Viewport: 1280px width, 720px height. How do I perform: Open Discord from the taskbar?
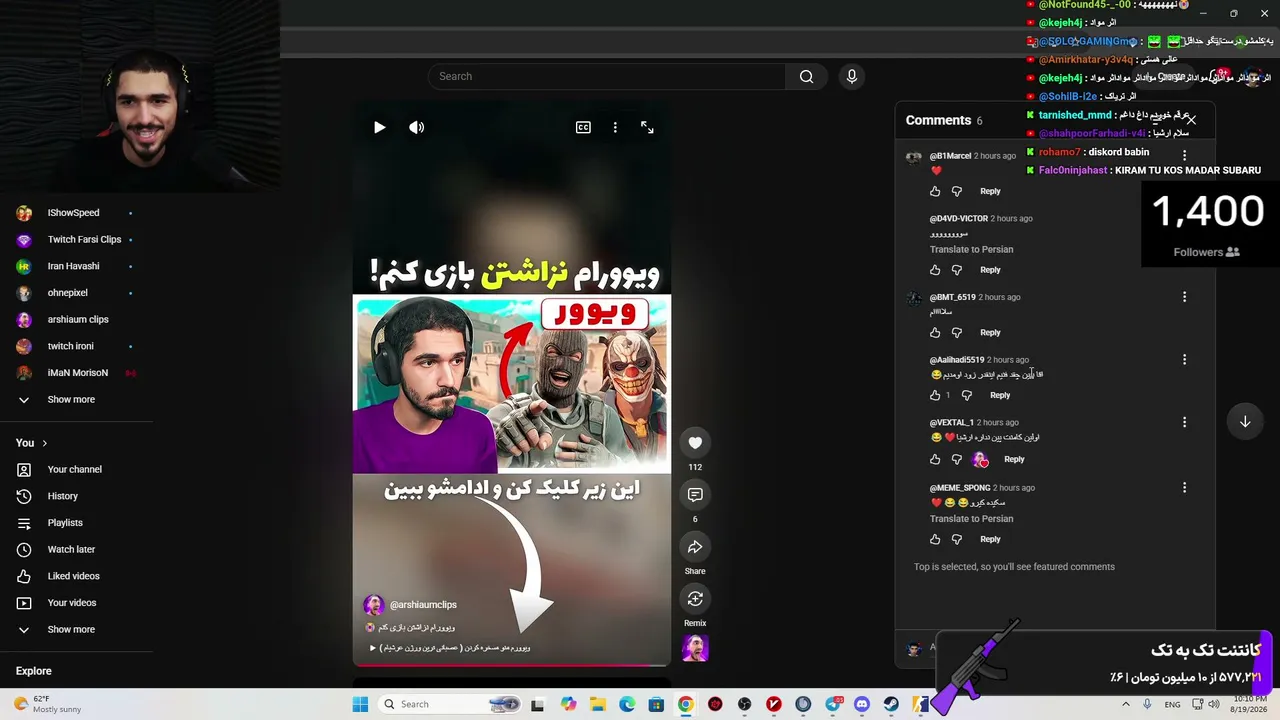coord(862,704)
